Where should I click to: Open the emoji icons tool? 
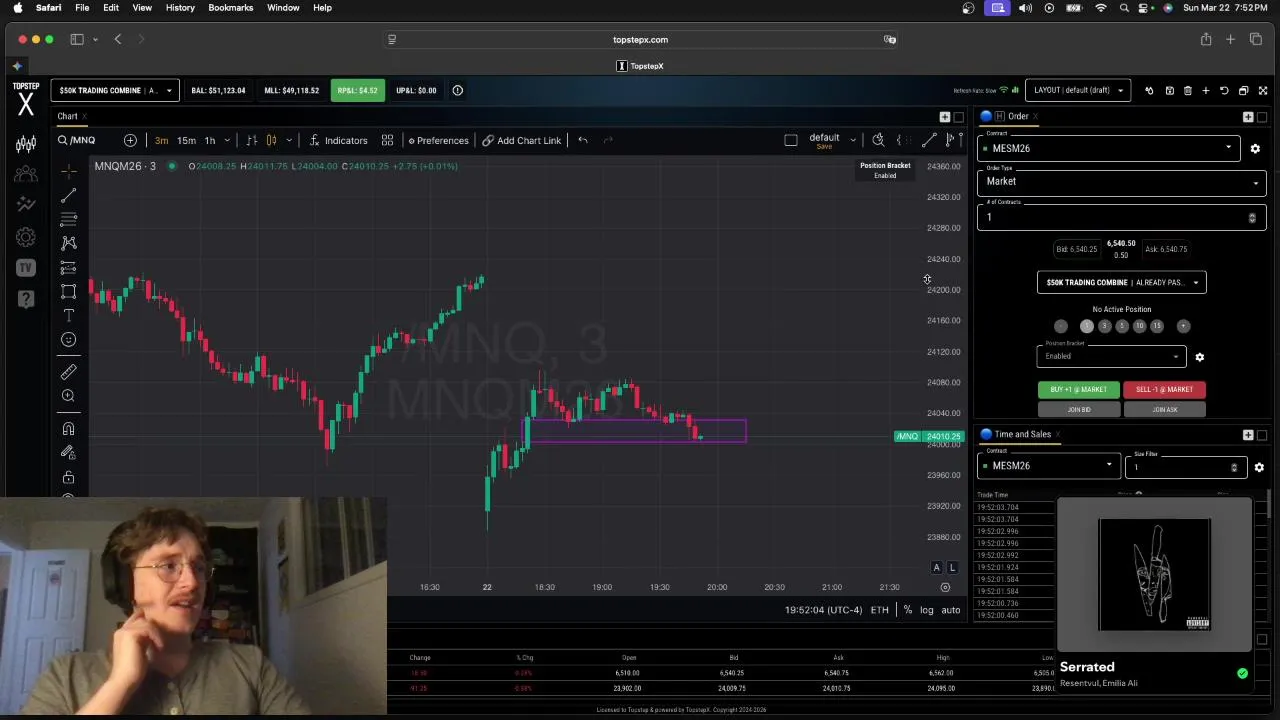click(x=68, y=340)
